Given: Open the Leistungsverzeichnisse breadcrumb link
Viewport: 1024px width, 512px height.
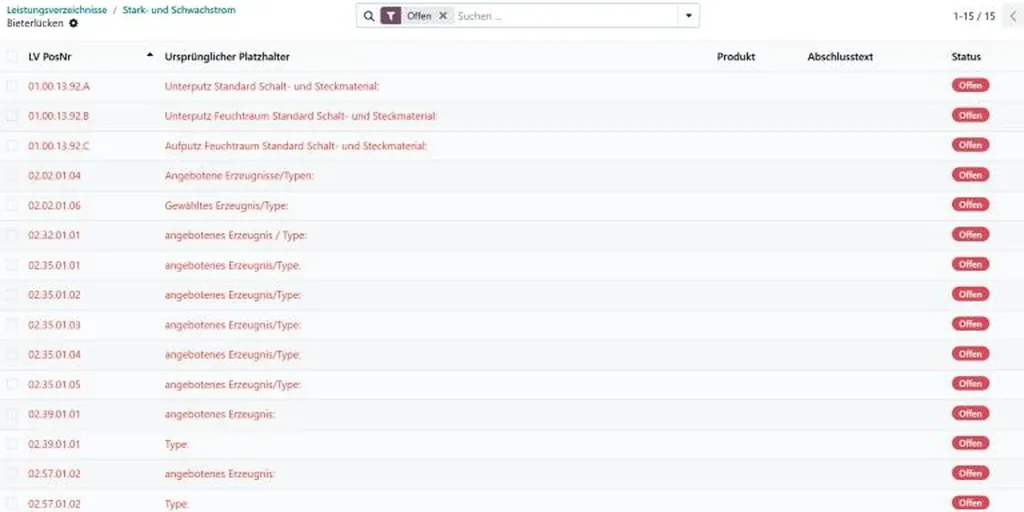Looking at the screenshot, I should point(57,10).
